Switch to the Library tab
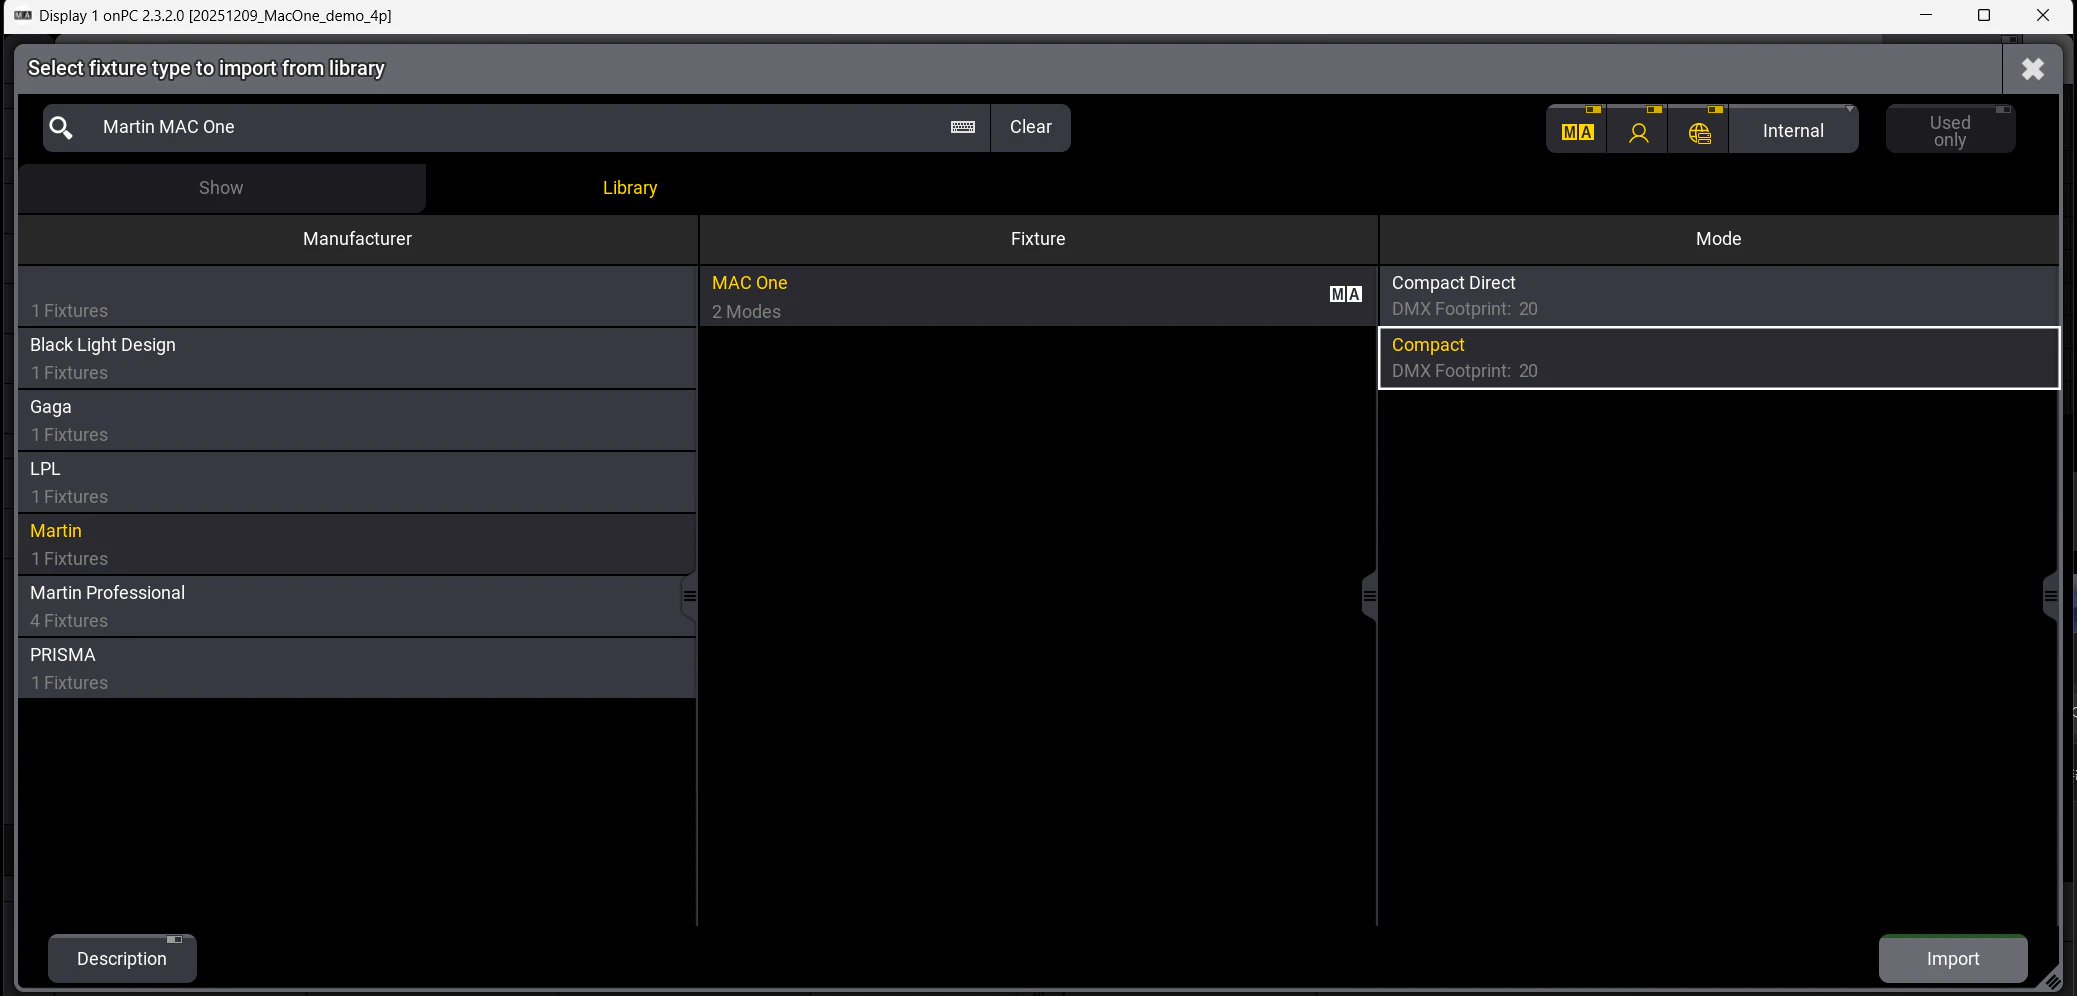This screenshot has height=996, width=2077. (x=630, y=188)
